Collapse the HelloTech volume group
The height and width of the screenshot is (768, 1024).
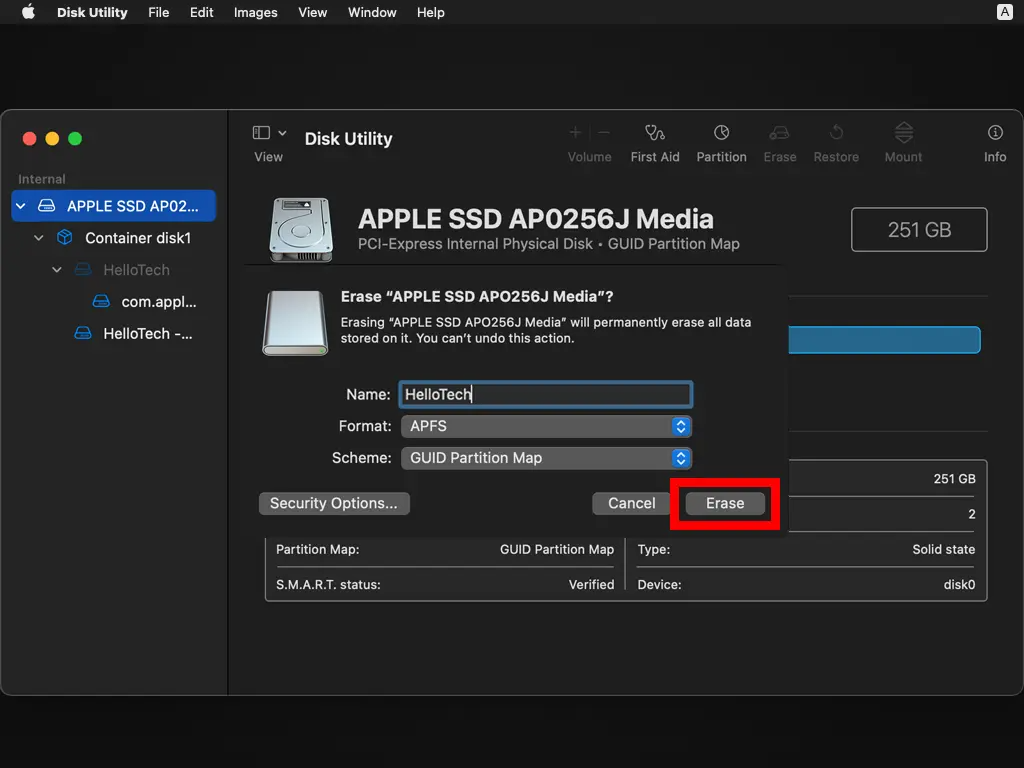pos(57,270)
